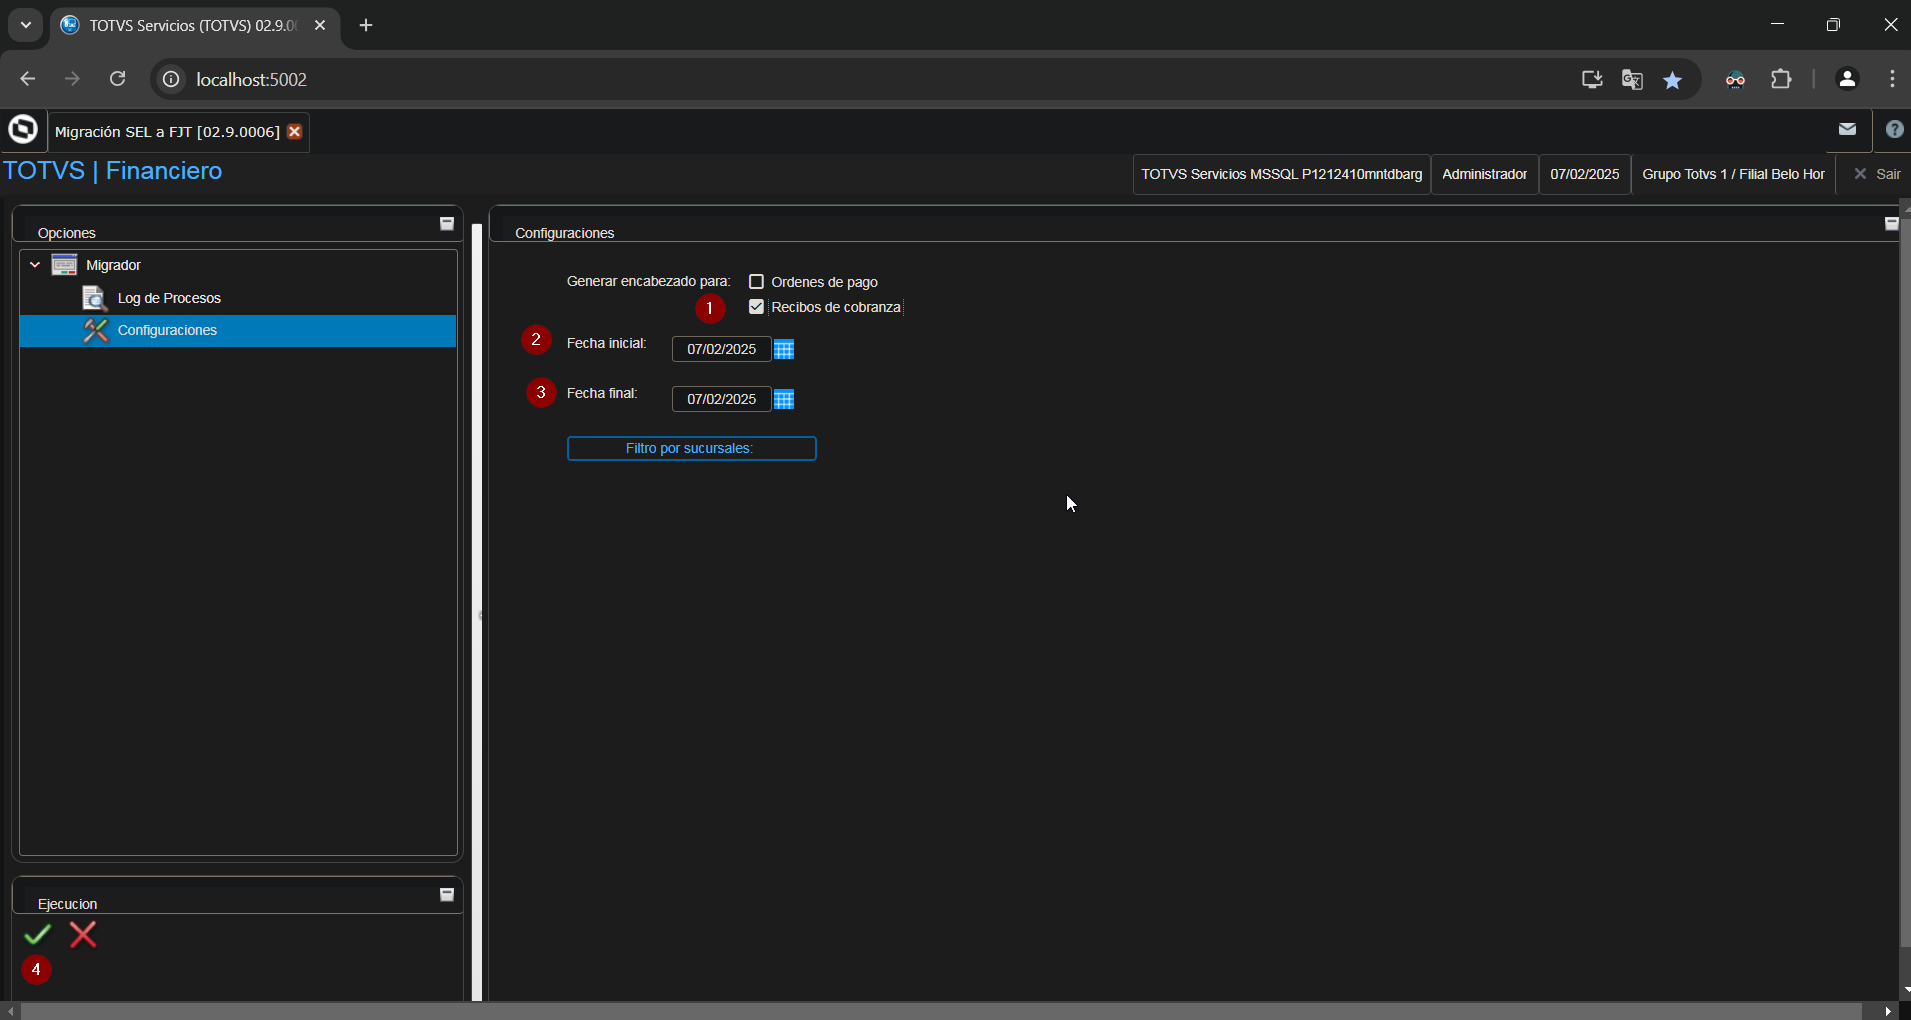Open the Google Translate icon

(1632, 80)
